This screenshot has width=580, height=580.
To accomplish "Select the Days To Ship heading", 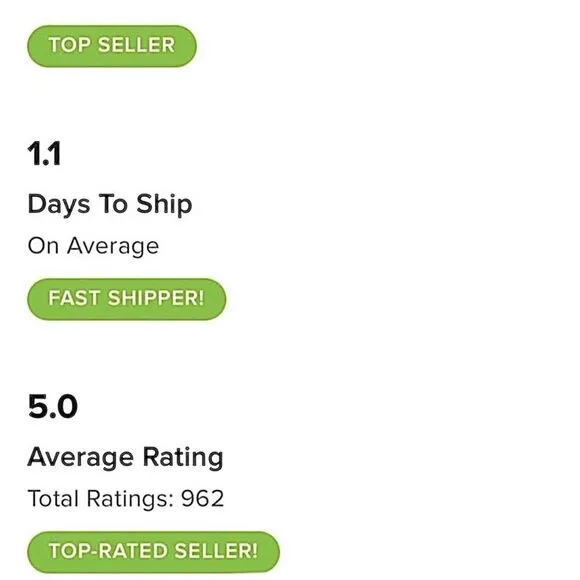I will pos(110,204).
